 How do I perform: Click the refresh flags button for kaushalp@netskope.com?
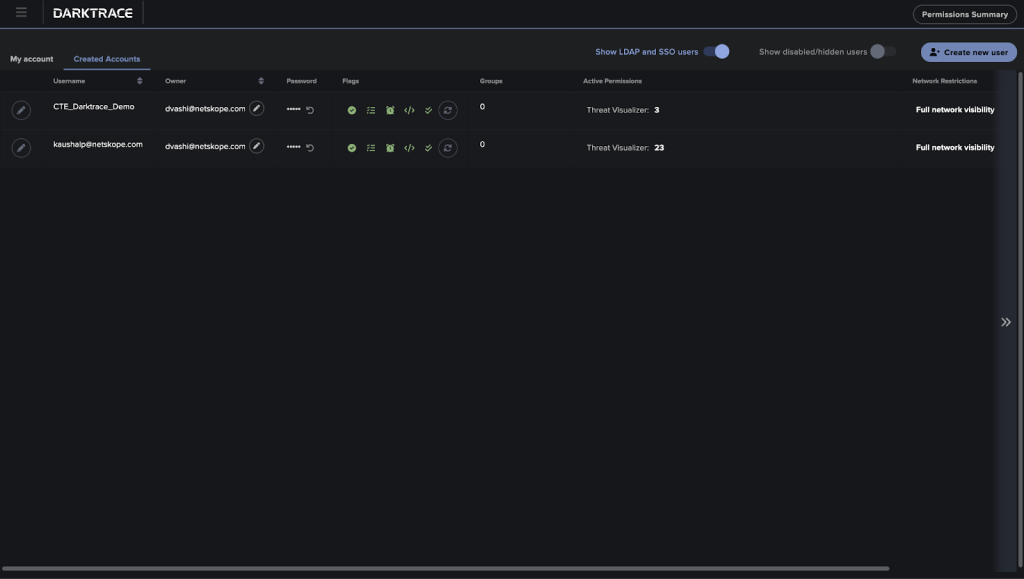click(x=448, y=148)
